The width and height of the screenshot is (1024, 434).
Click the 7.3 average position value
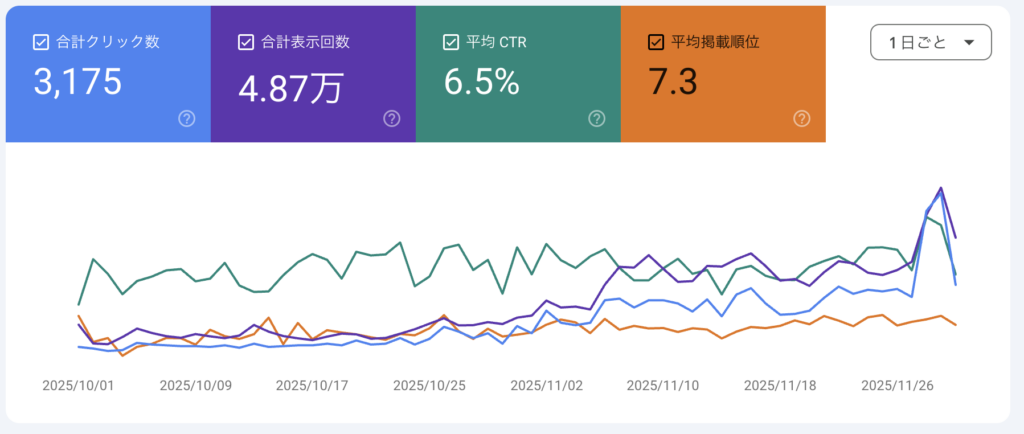click(670, 83)
